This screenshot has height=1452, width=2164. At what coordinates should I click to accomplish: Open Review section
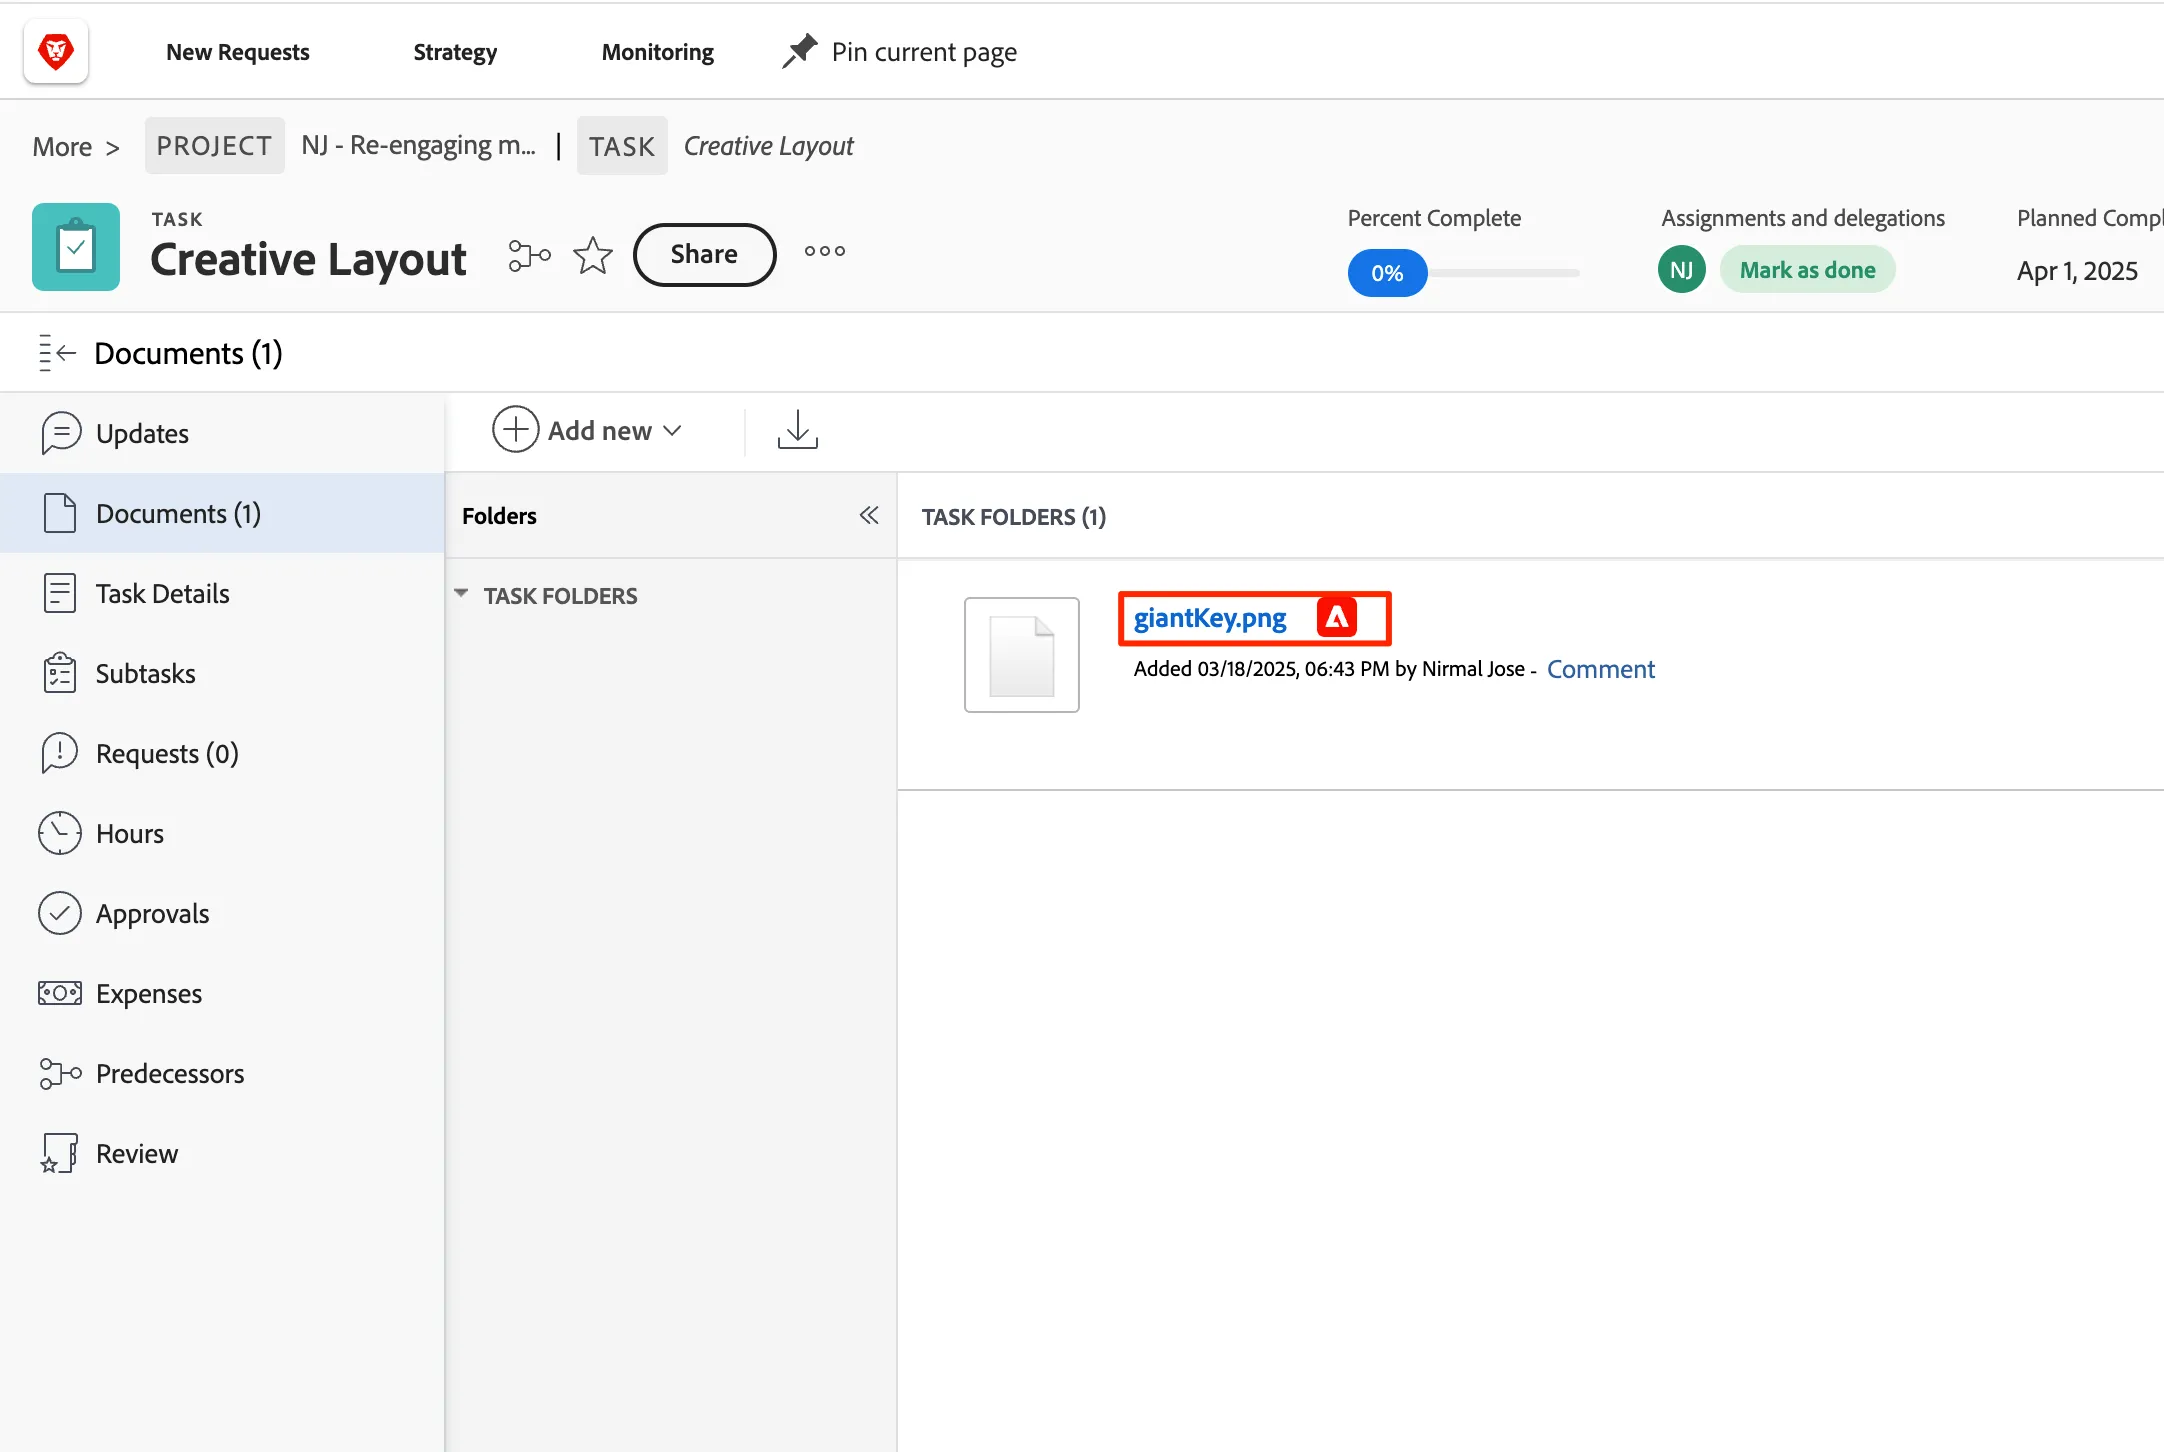[x=222, y=1153]
